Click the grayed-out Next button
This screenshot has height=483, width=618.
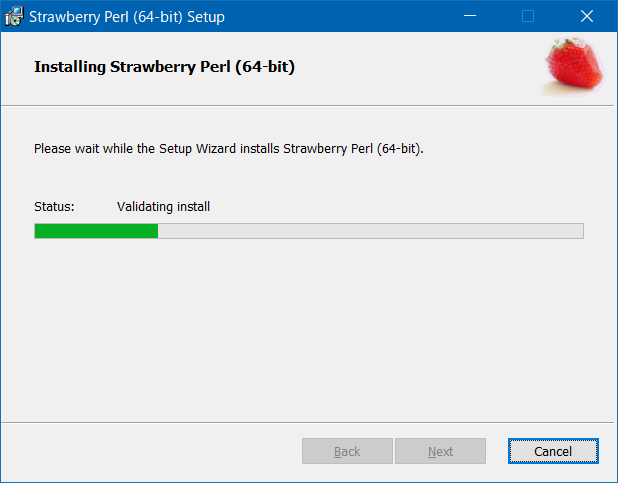(x=440, y=451)
